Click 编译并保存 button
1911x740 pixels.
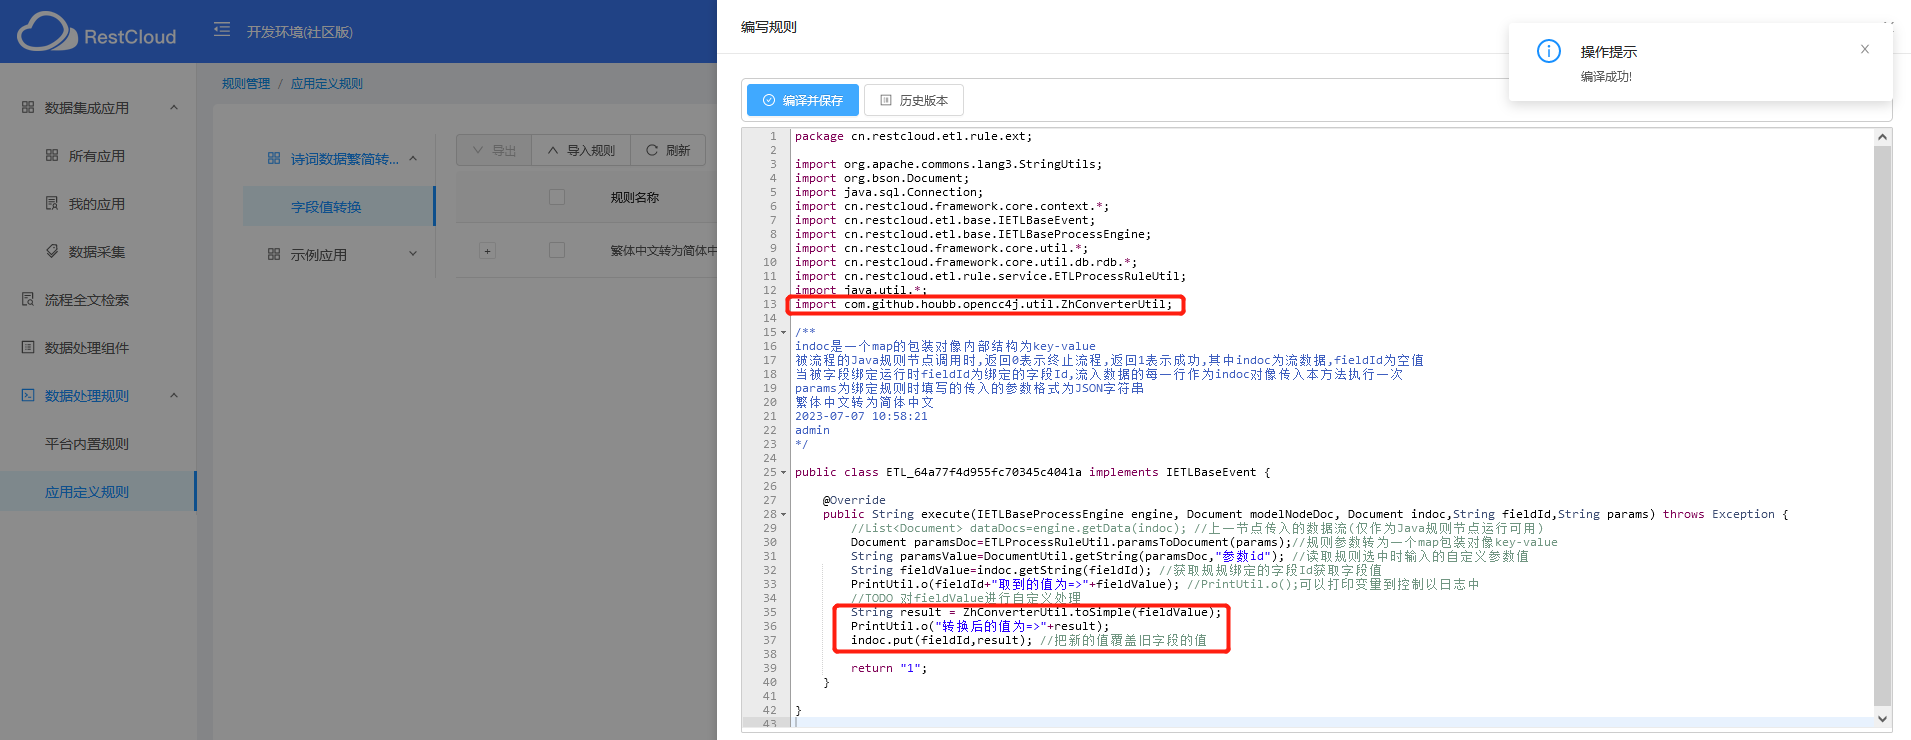tap(803, 100)
